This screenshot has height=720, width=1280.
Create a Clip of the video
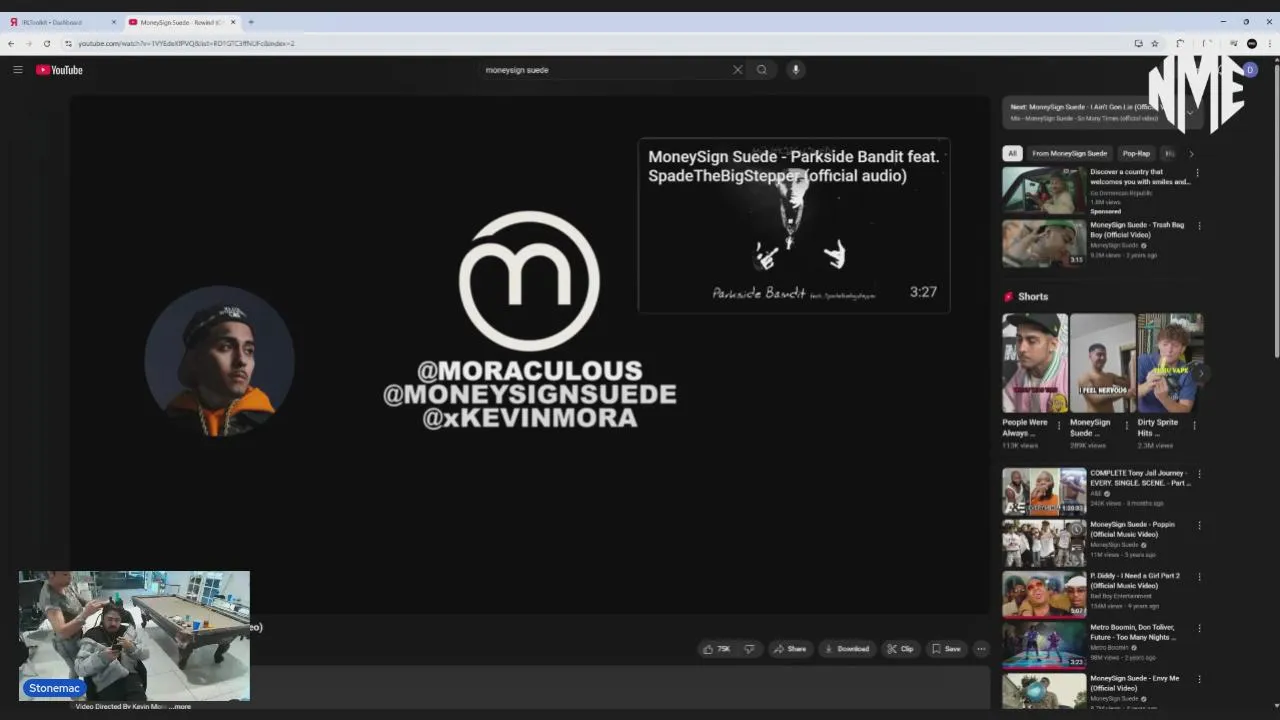900,649
